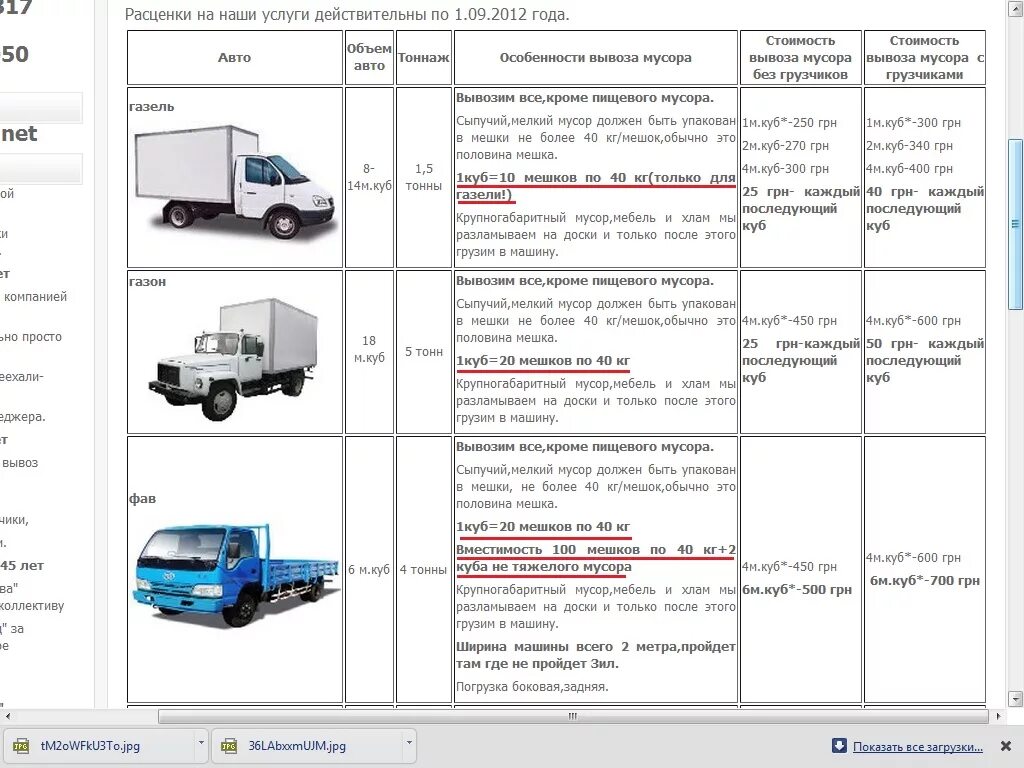Image resolution: width=1024 pixels, height=768 pixels.
Task: Click the Особенности вывоза мусора header
Action: click(596, 57)
